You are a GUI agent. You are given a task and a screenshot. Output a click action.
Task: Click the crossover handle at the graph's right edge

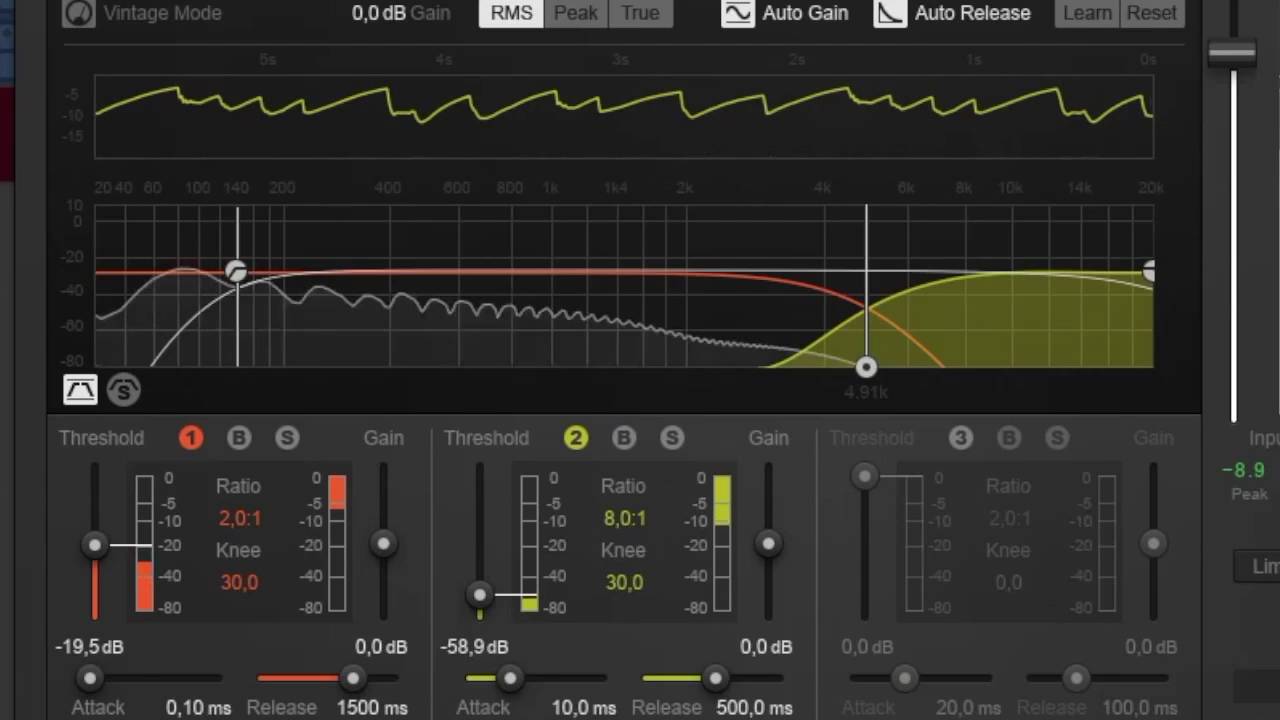[1149, 271]
